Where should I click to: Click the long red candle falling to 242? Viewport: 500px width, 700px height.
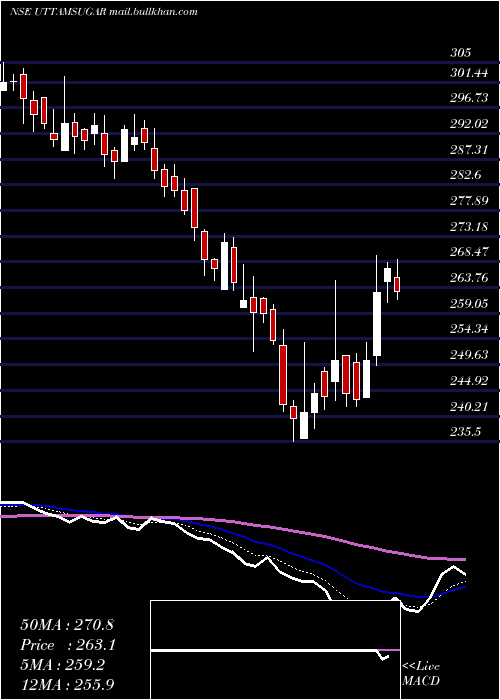tap(283, 375)
